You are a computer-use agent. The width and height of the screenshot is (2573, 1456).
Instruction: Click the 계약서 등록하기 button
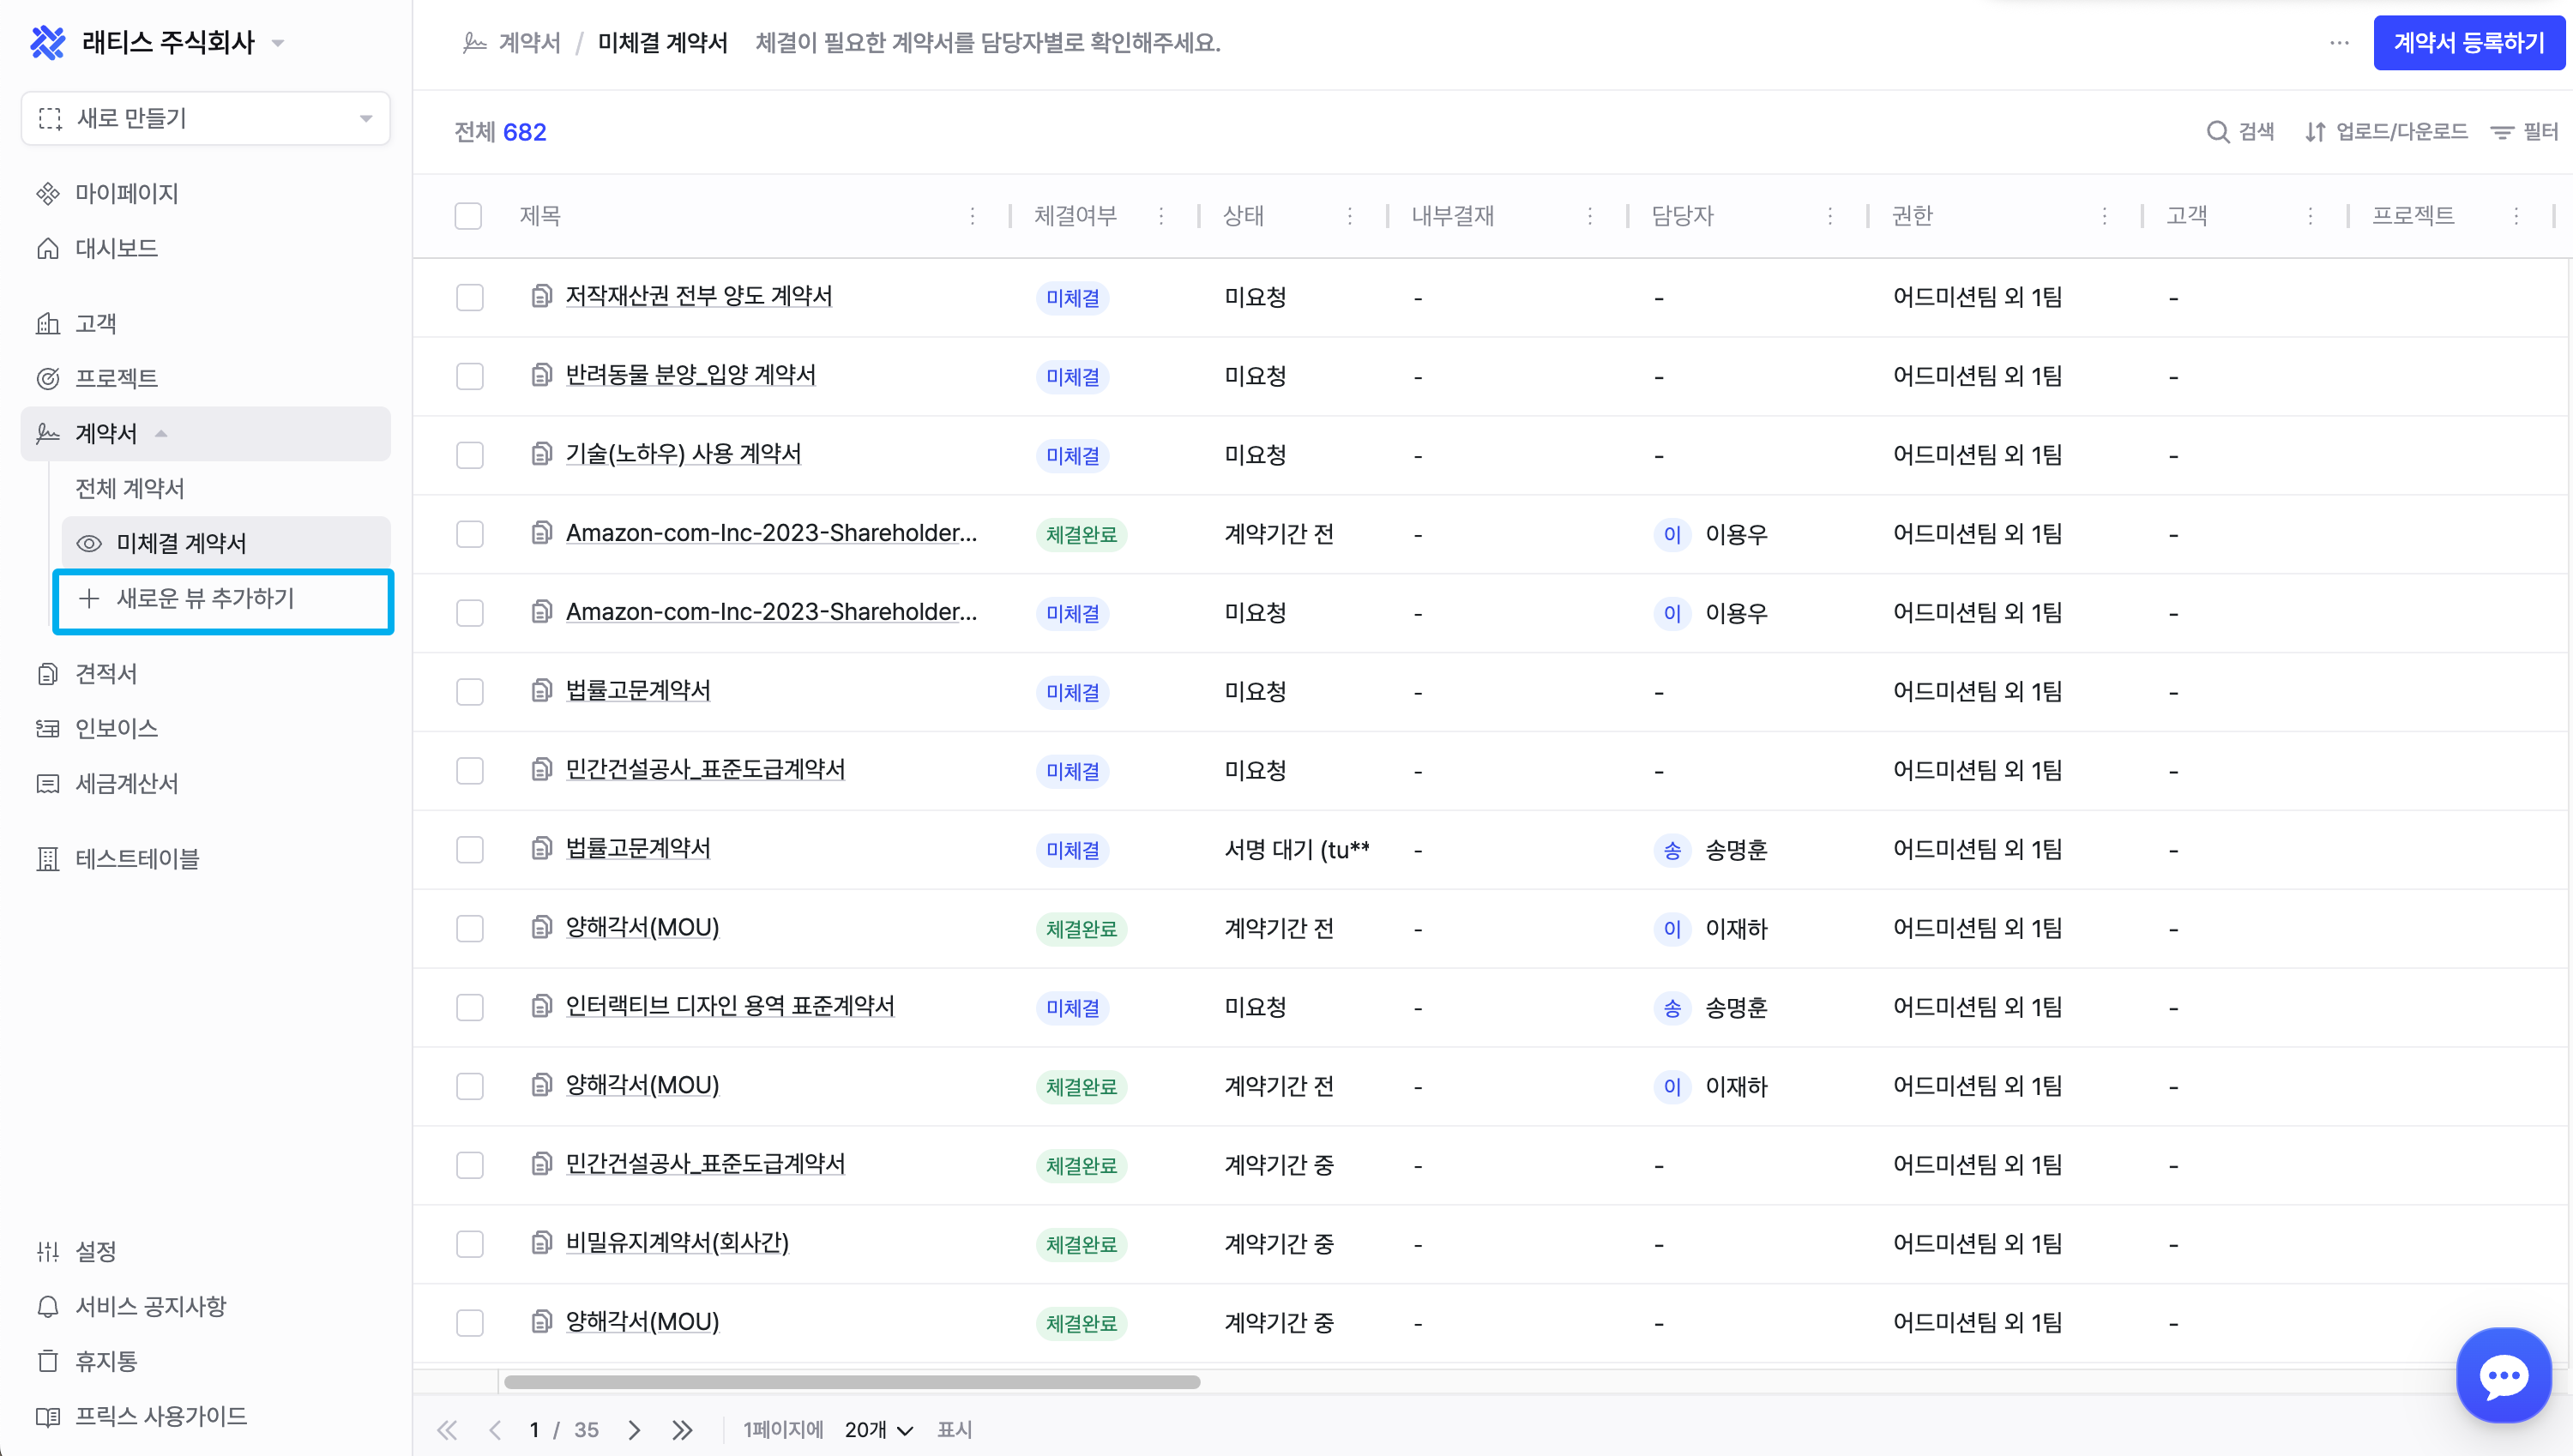[2468, 43]
